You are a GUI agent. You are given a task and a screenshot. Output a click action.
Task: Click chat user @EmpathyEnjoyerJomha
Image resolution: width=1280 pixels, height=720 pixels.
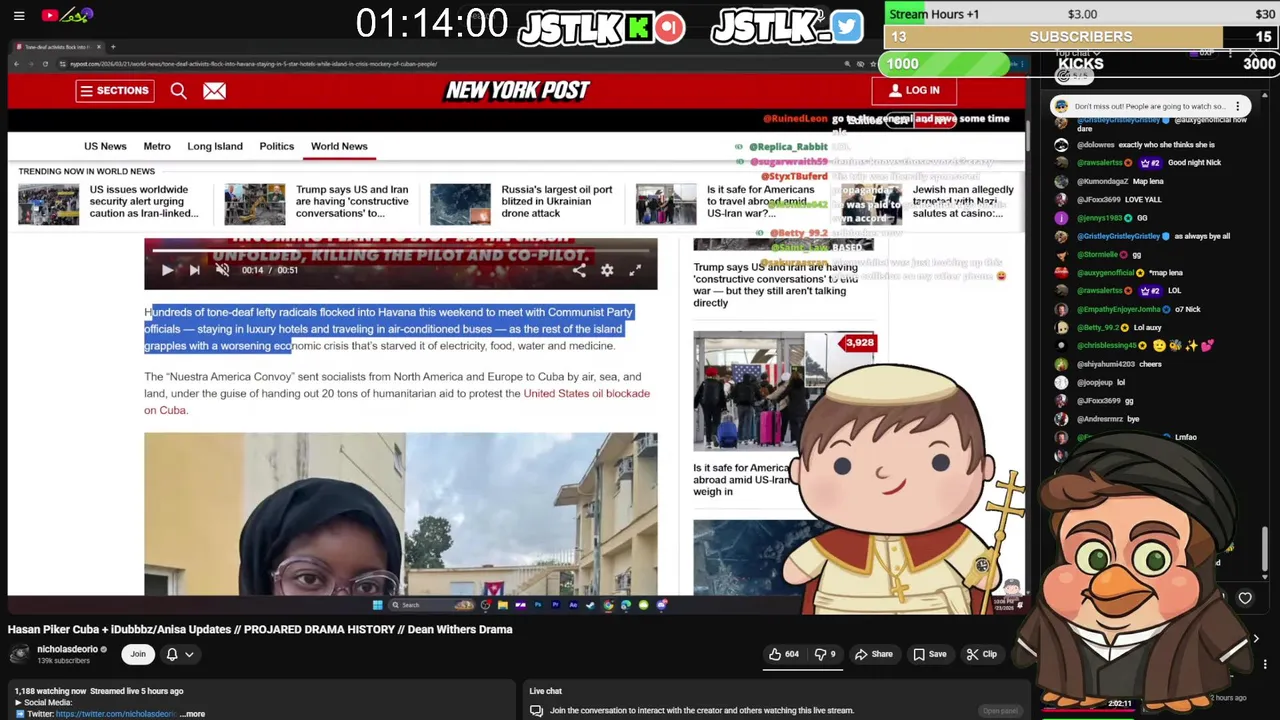(x=1118, y=310)
